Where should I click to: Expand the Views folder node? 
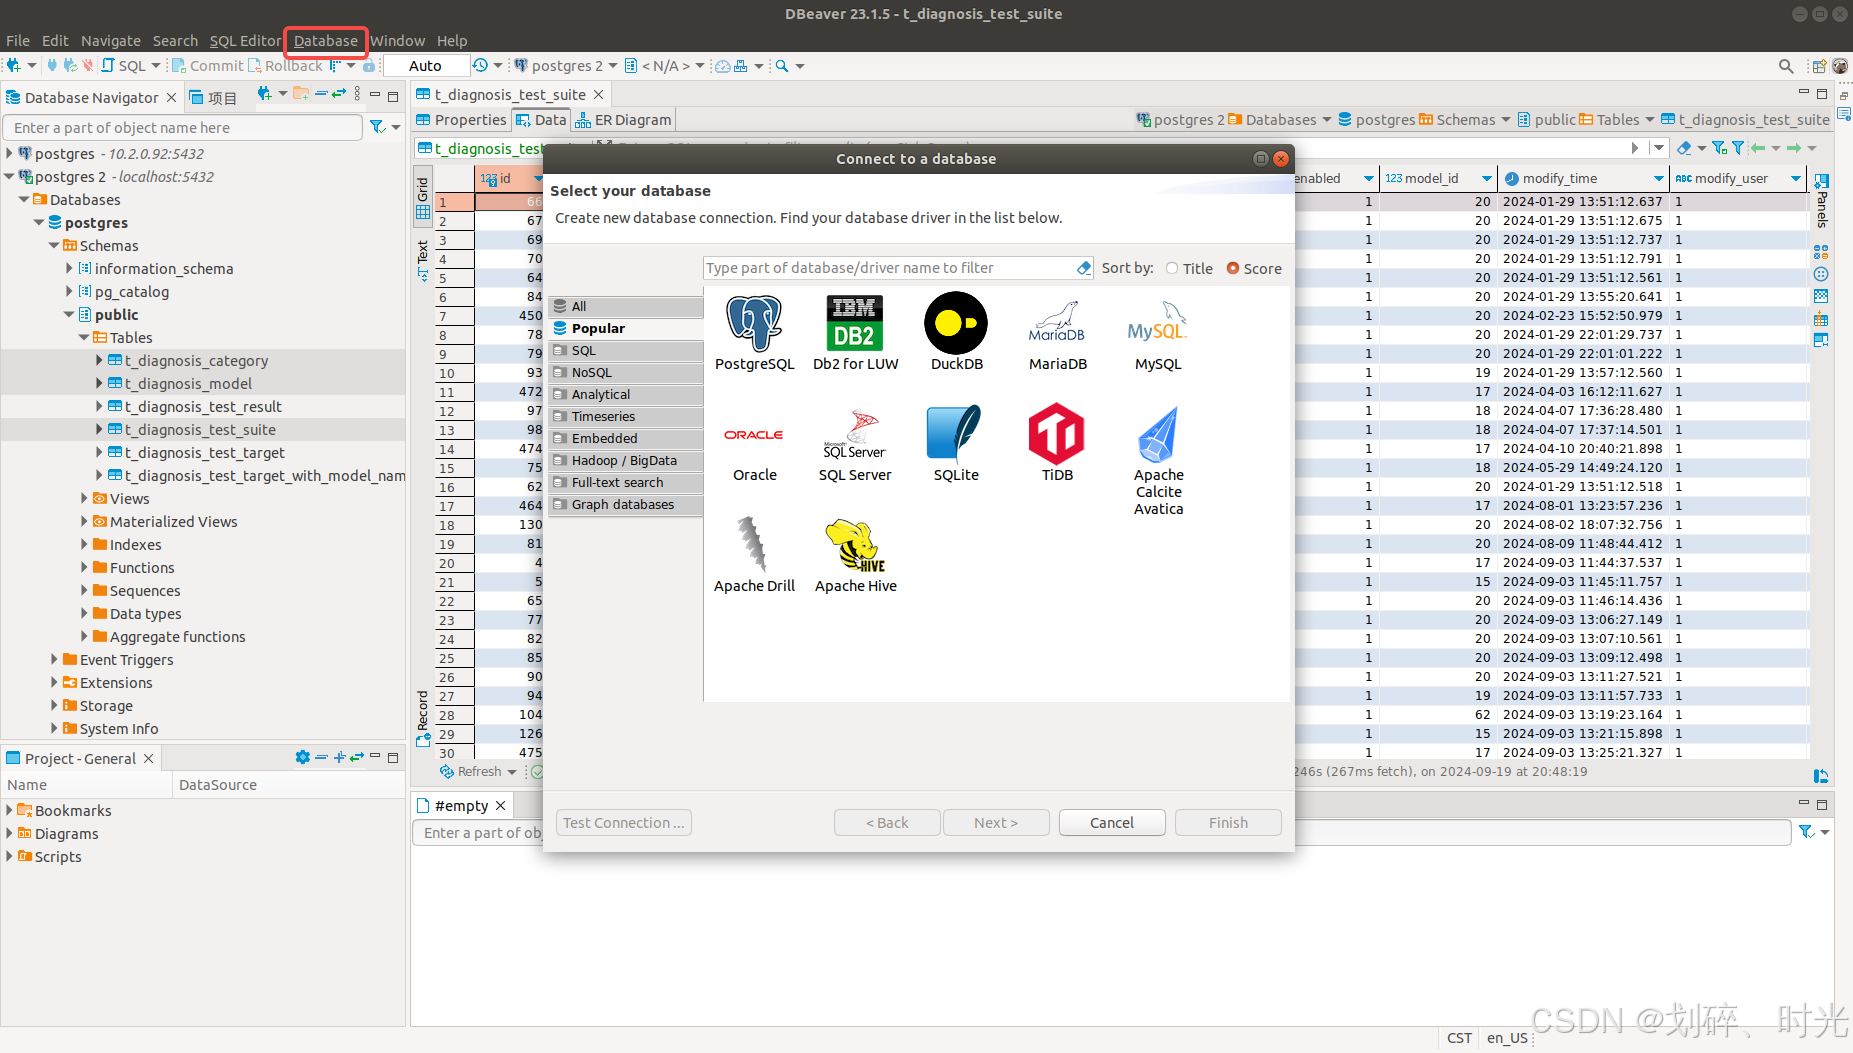pyautogui.click(x=84, y=498)
